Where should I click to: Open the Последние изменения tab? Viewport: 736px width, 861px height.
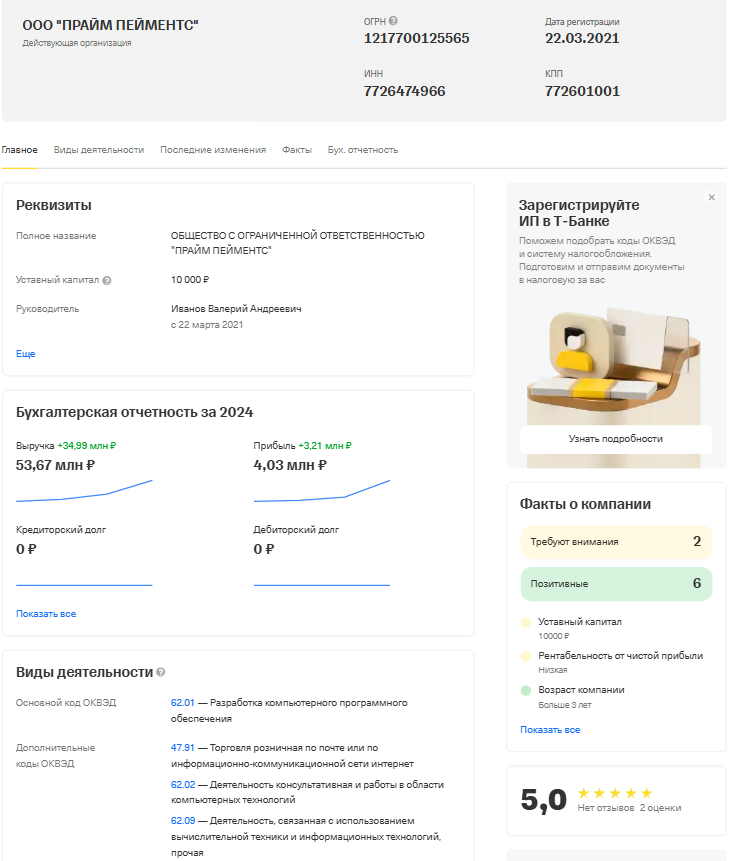click(x=213, y=150)
